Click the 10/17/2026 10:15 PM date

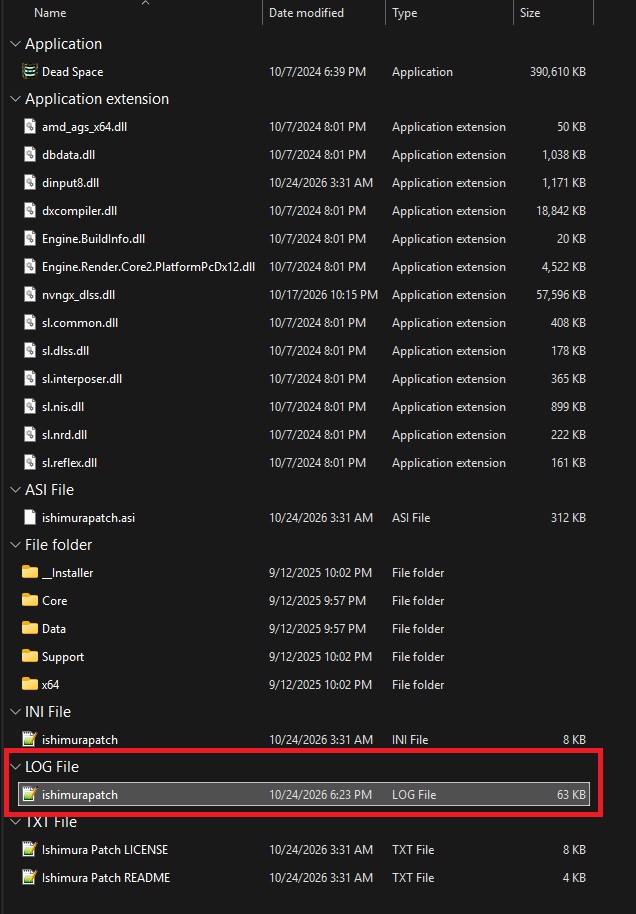(323, 294)
